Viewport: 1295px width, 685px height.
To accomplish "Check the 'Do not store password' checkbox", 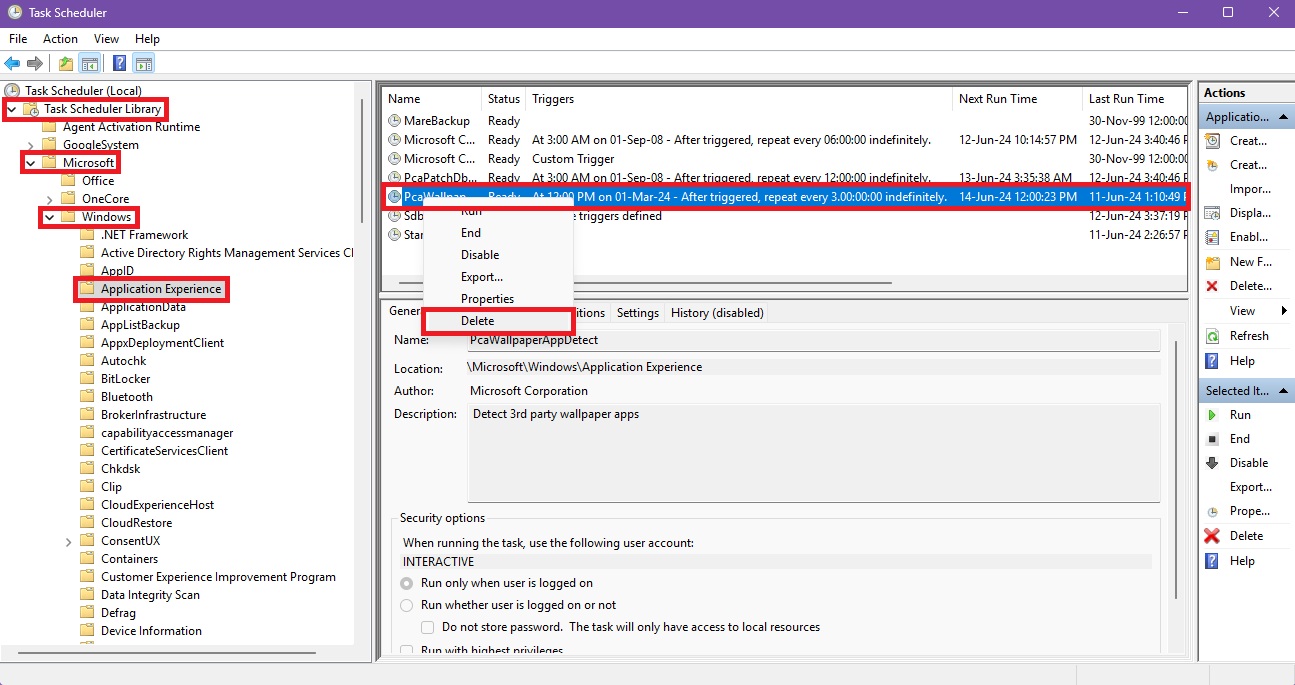I will point(427,627).
